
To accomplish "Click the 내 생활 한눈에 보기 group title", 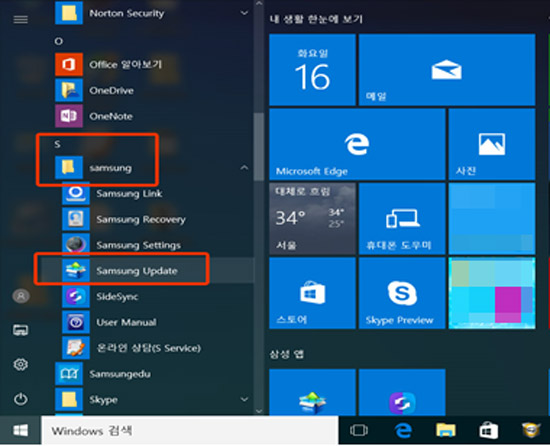I will pyautogui.click(x=316, y=19).
